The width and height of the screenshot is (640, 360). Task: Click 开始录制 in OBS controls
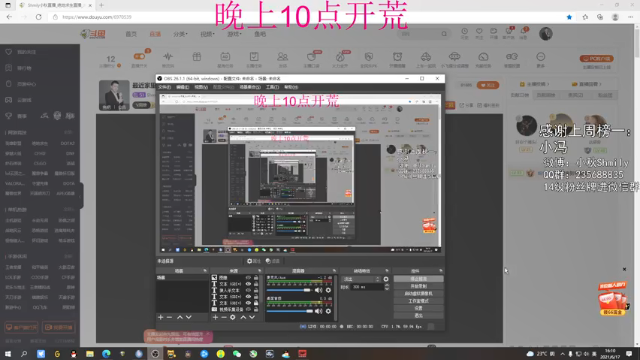(418, 286)
